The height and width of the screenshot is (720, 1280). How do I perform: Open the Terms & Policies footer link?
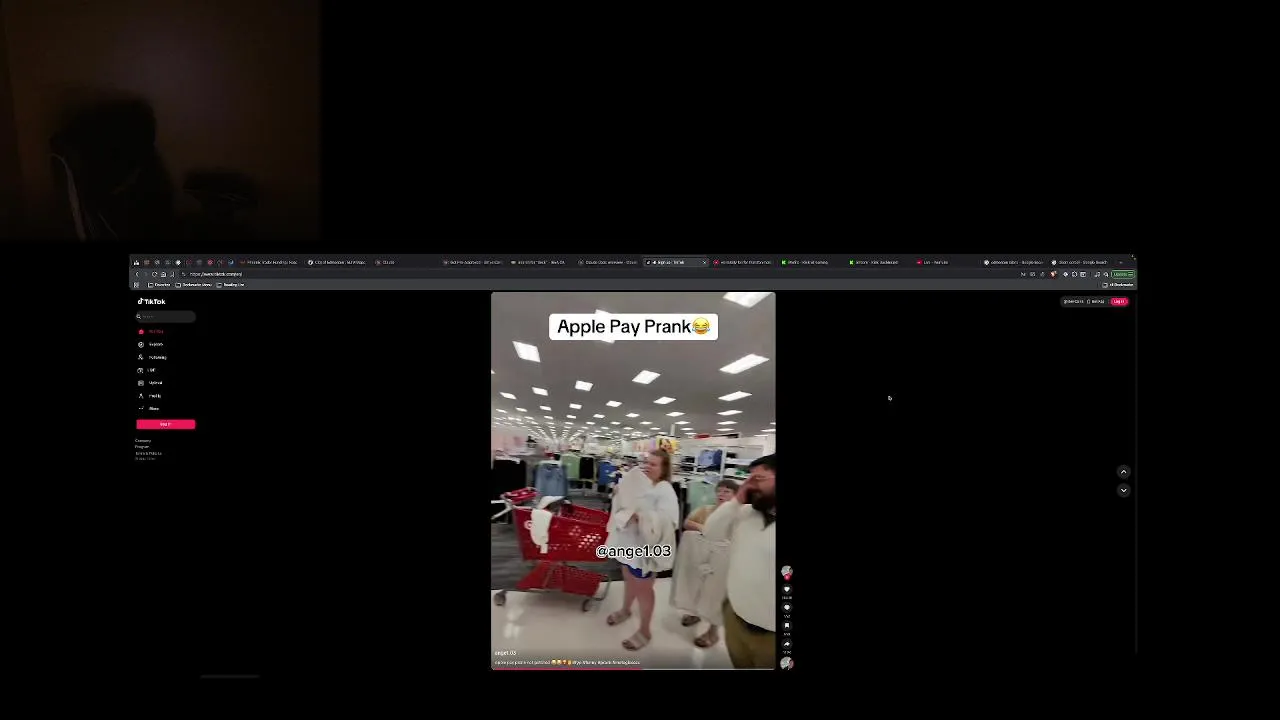pos(148,453)
